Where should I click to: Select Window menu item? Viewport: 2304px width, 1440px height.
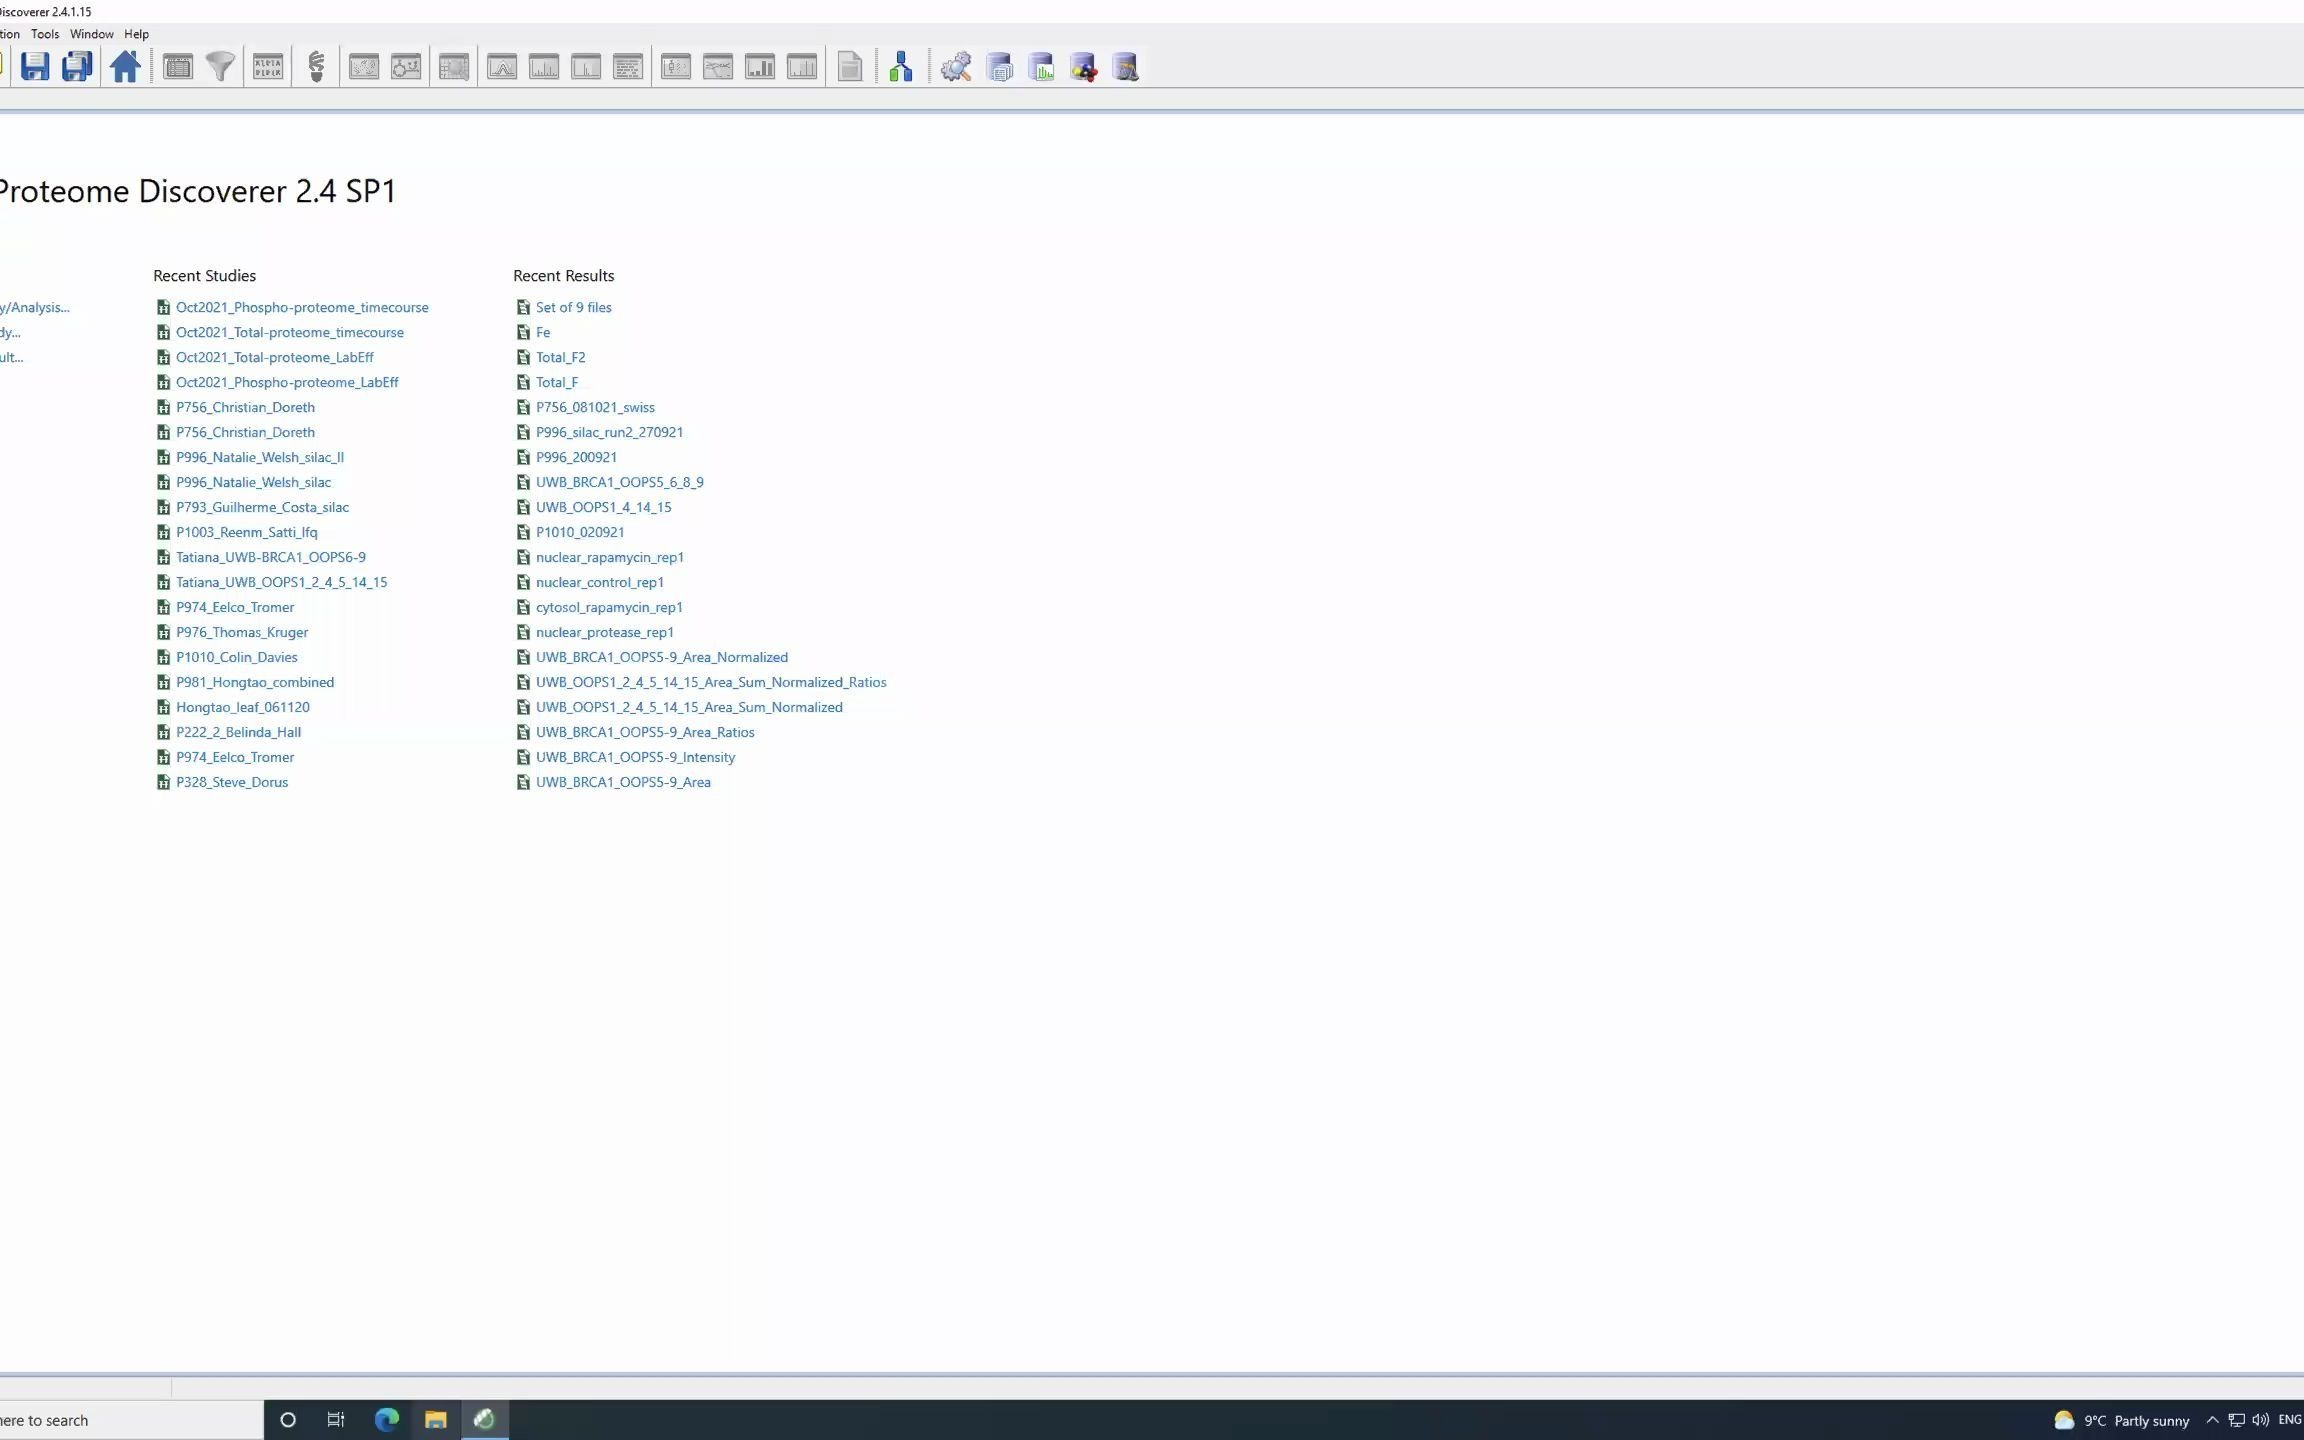91,33
